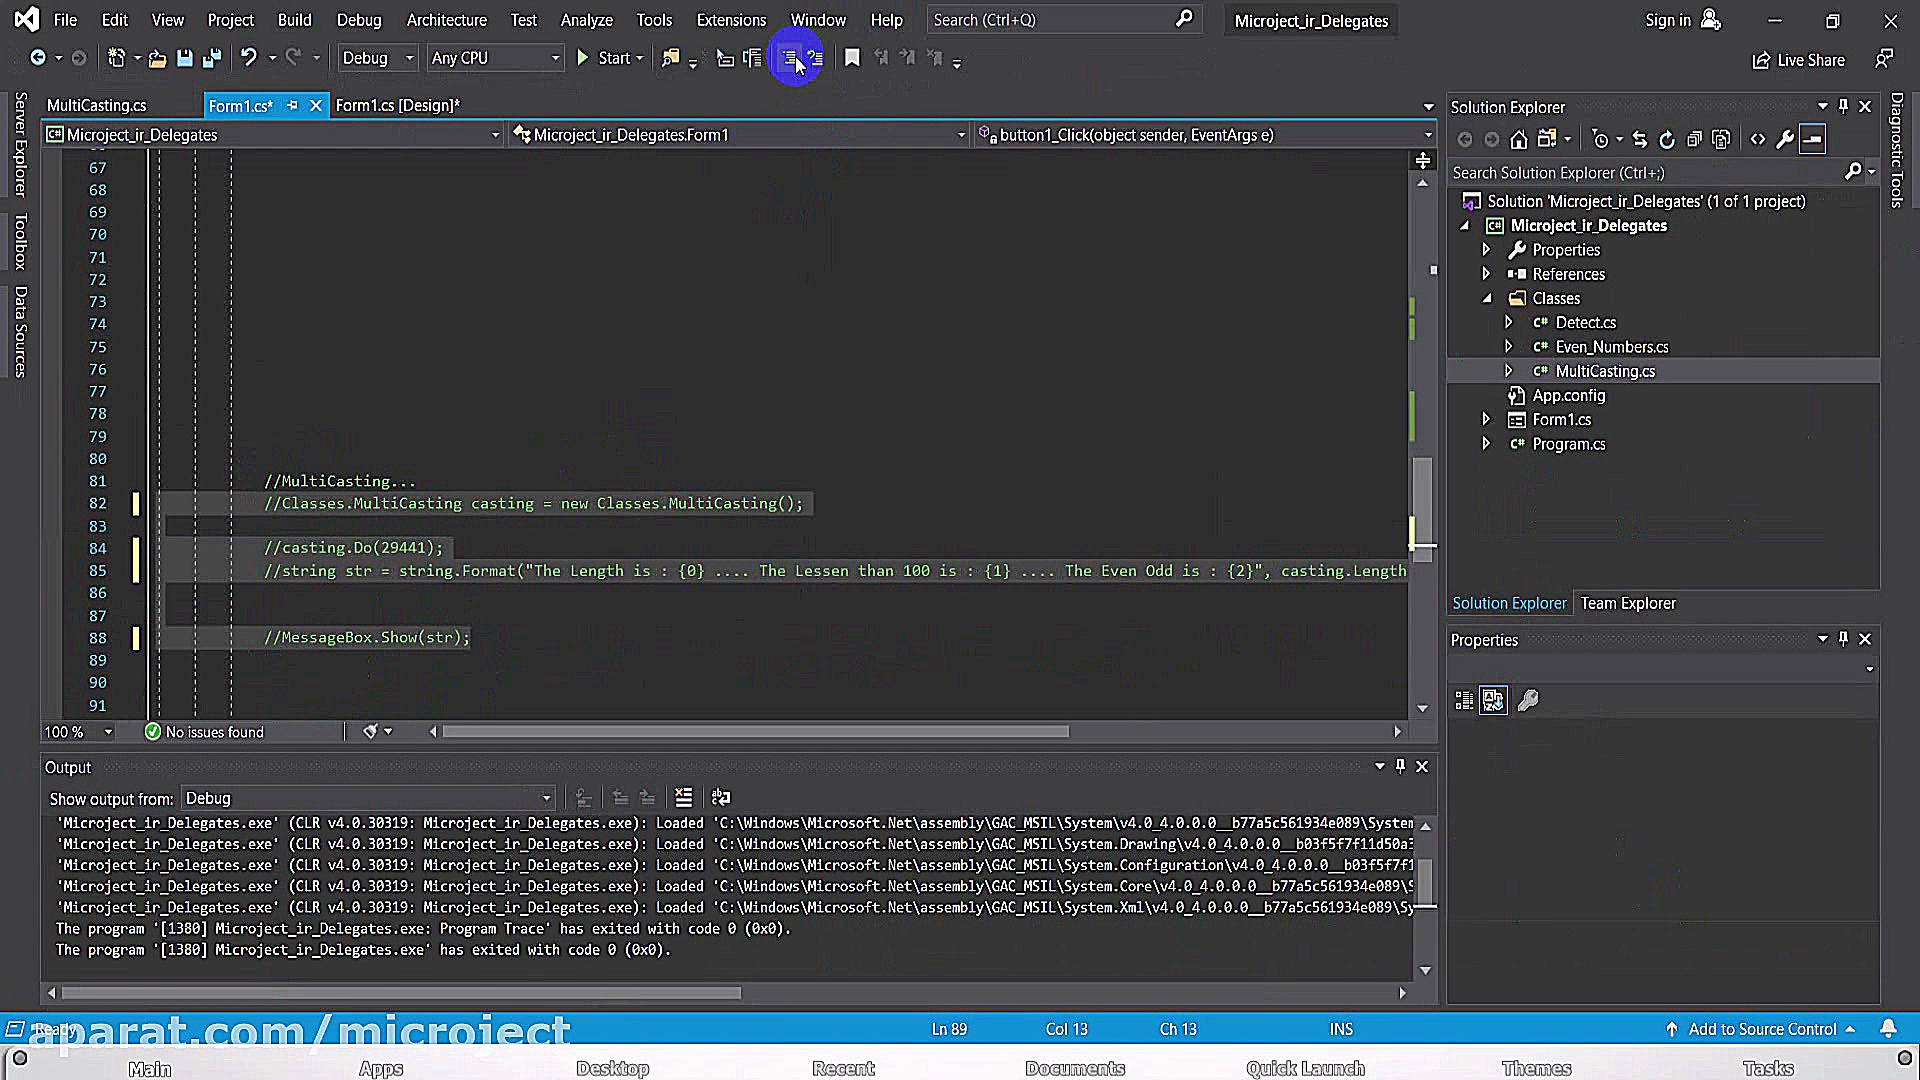Open Solution Explorer Properties wrench icon
The height and width of the screenshot is (1080, 1920).
pyautogui.click(x=1785, y=139)
